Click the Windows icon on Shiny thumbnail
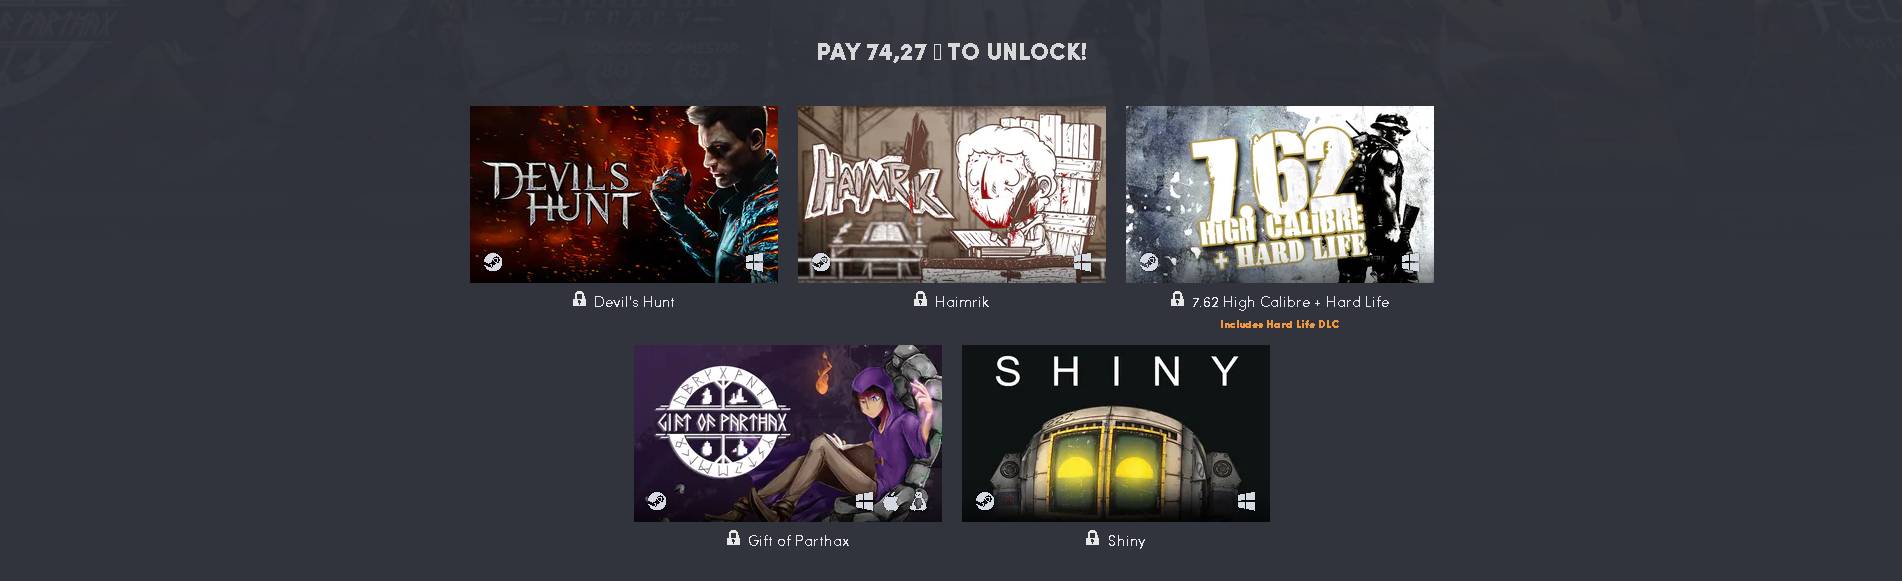Screen dimensions: 1902x581 (1247, 501)
